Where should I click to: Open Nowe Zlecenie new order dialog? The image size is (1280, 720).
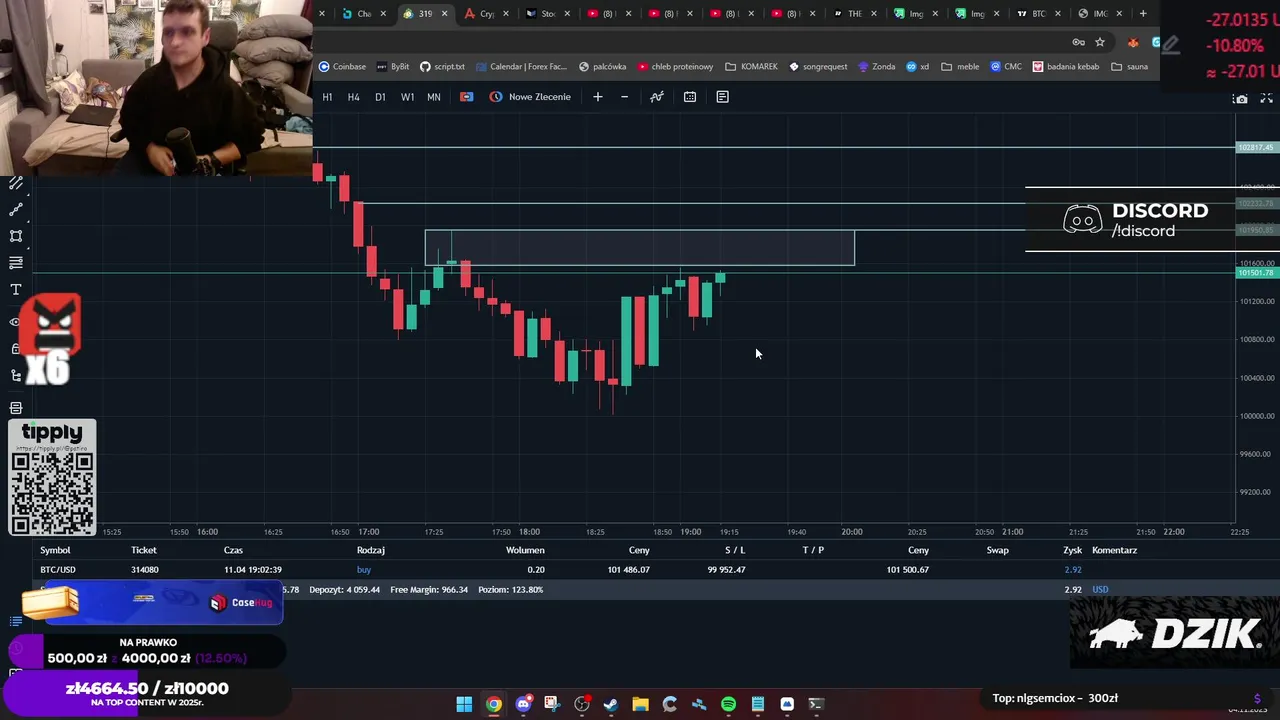[x=530, y=97]
